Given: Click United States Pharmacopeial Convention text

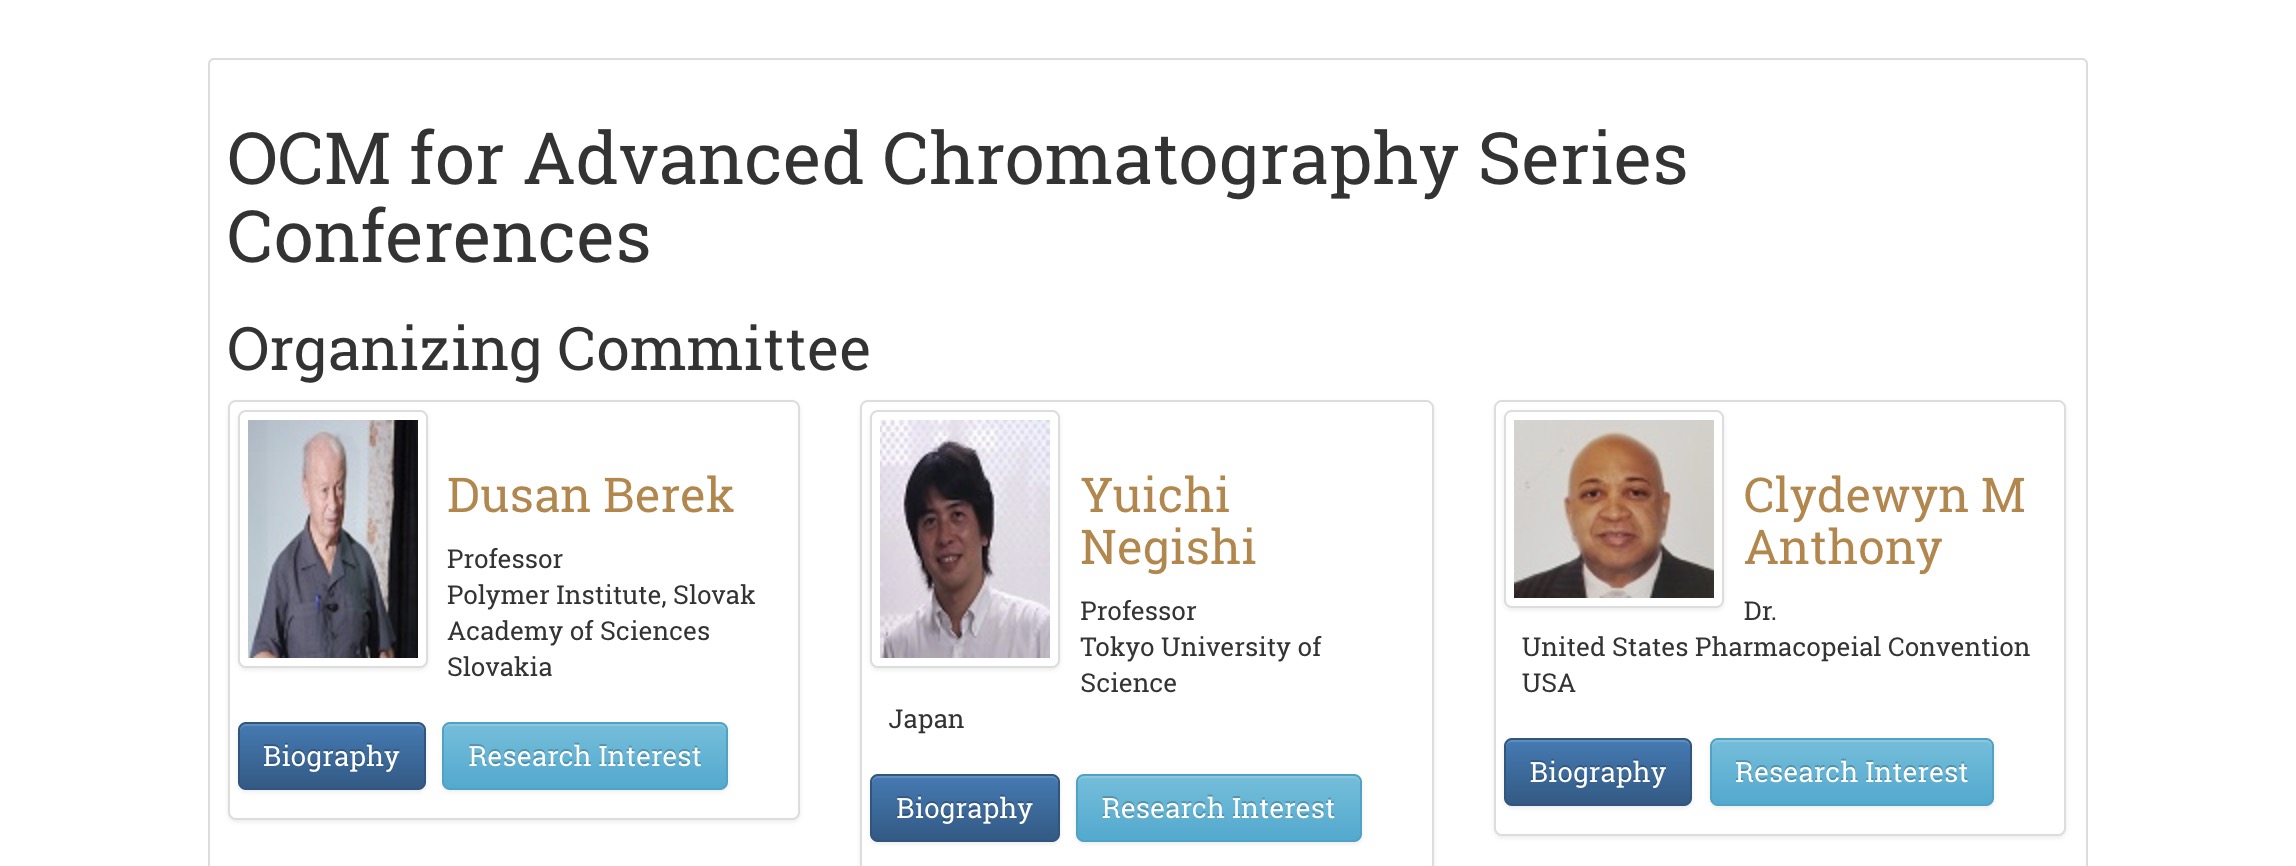Looking at the screenshot, I should [x=1775, y=647].
